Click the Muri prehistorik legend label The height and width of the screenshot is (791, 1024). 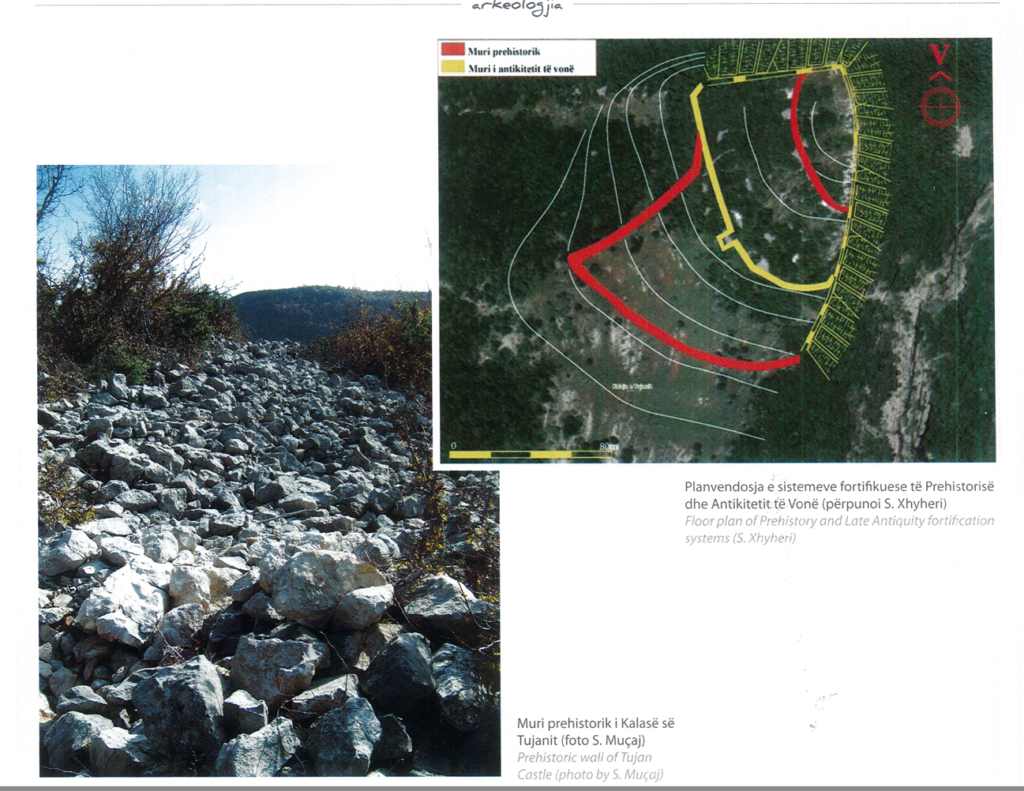pyautogui.click(x=504, y=51)
